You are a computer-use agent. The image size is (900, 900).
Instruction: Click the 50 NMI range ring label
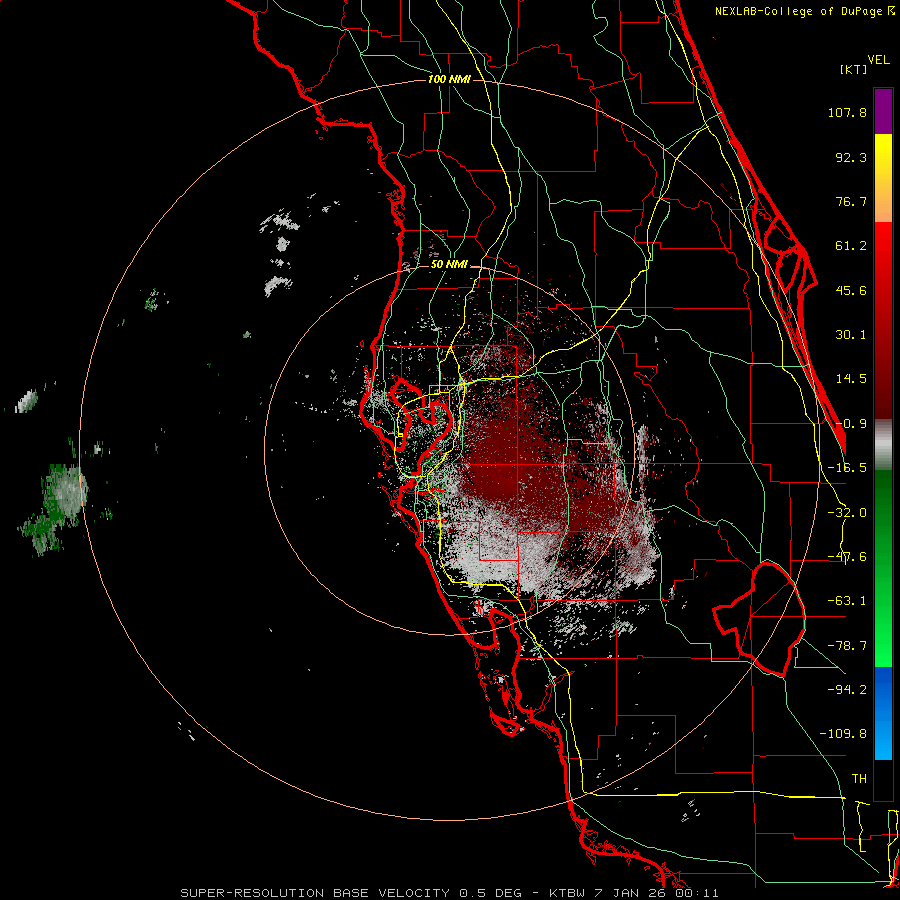449,264
